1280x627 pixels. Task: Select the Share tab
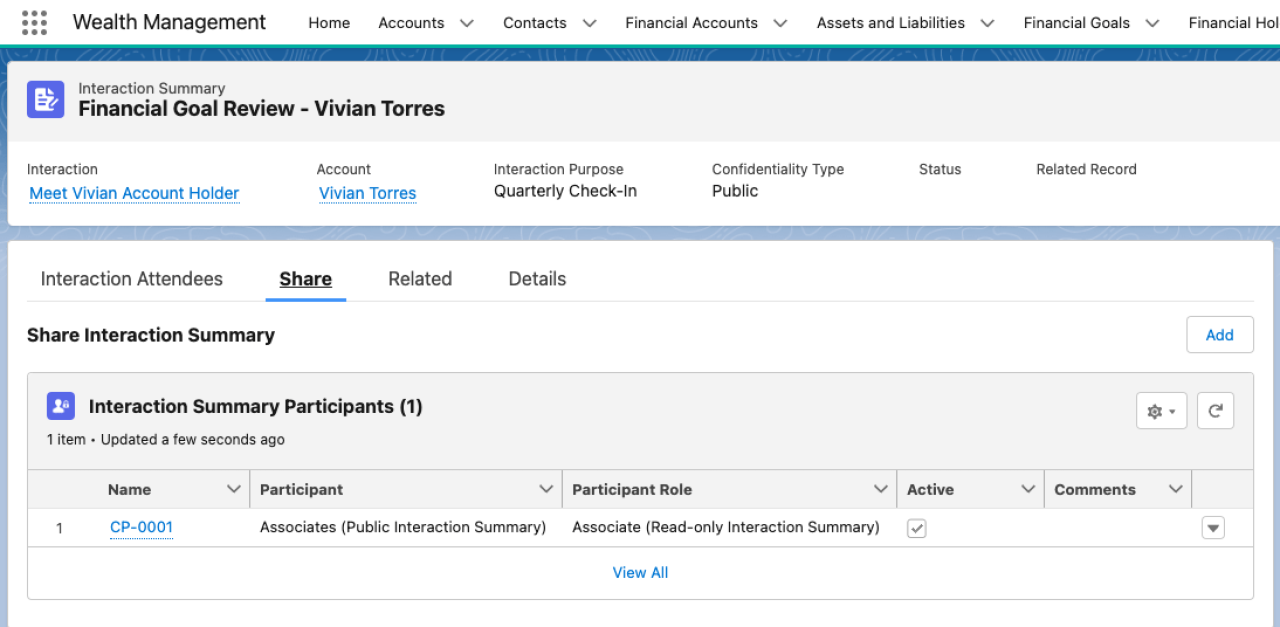pyautogui.click(x=306, y=279)
